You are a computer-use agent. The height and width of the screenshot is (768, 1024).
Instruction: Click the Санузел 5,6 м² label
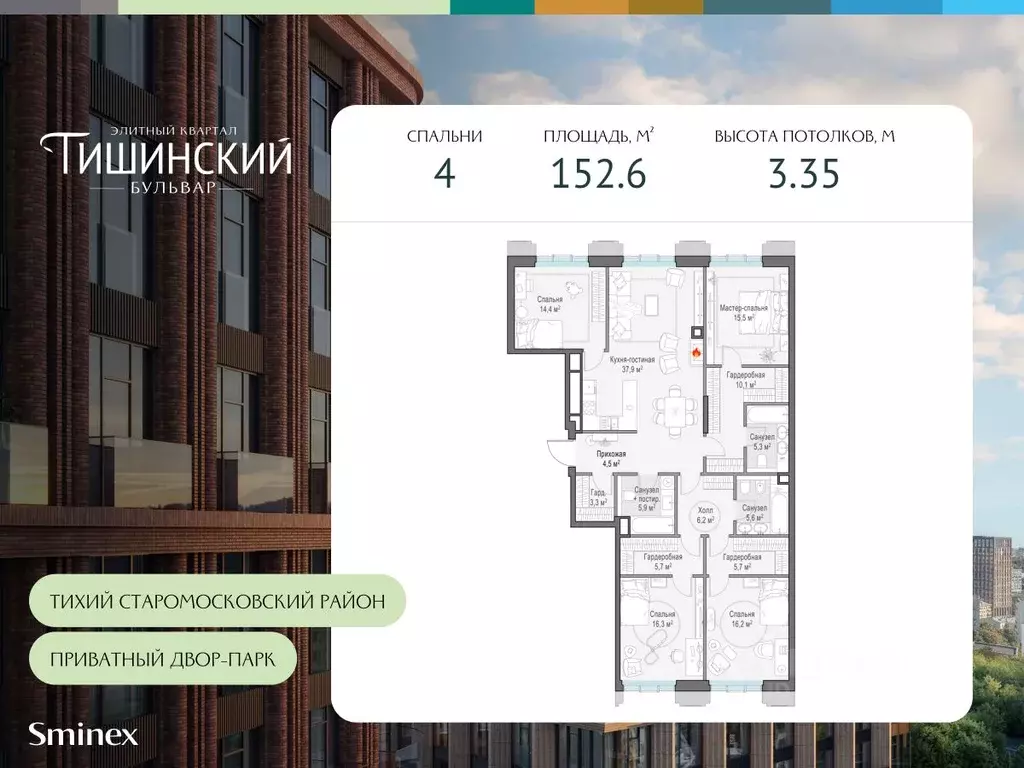(x=754, y=512)
